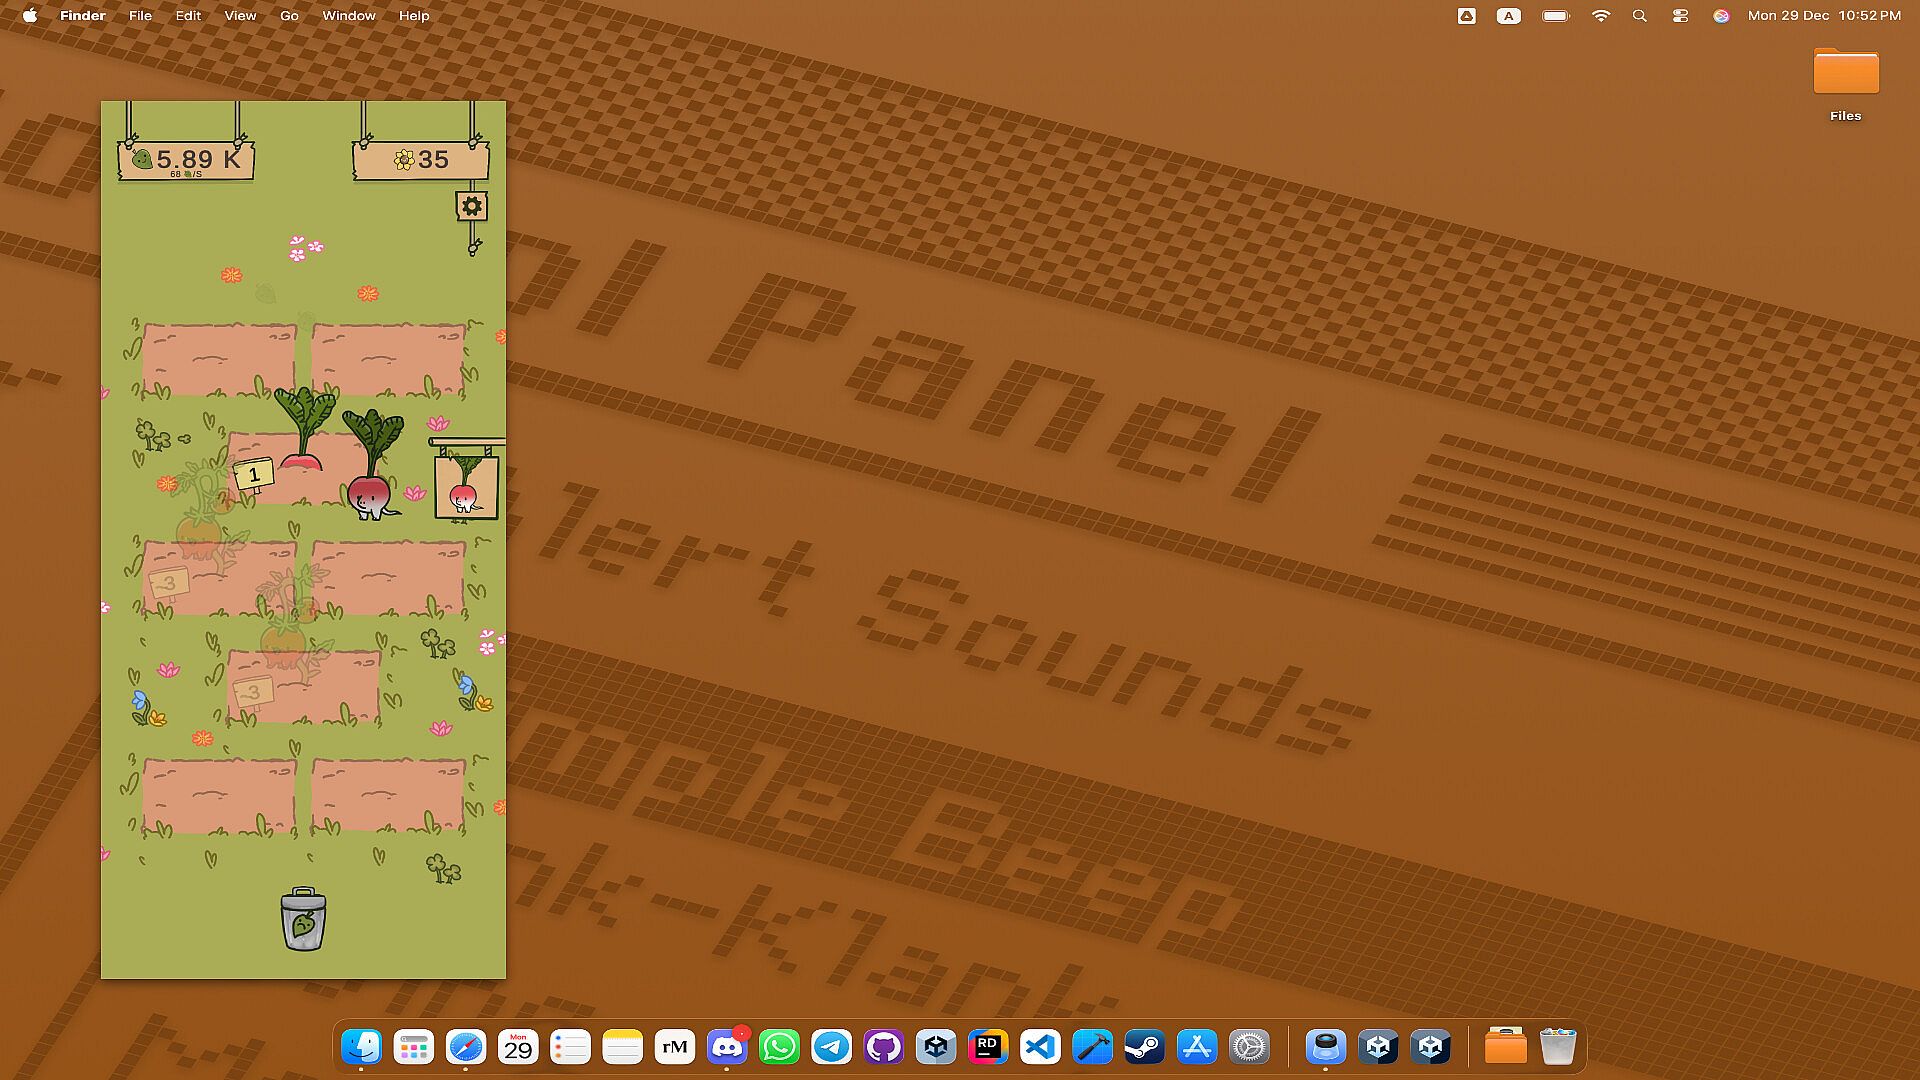Open the game settings gear
The height and width of the screenshot is (1080, 1920).
pos(471,207)
